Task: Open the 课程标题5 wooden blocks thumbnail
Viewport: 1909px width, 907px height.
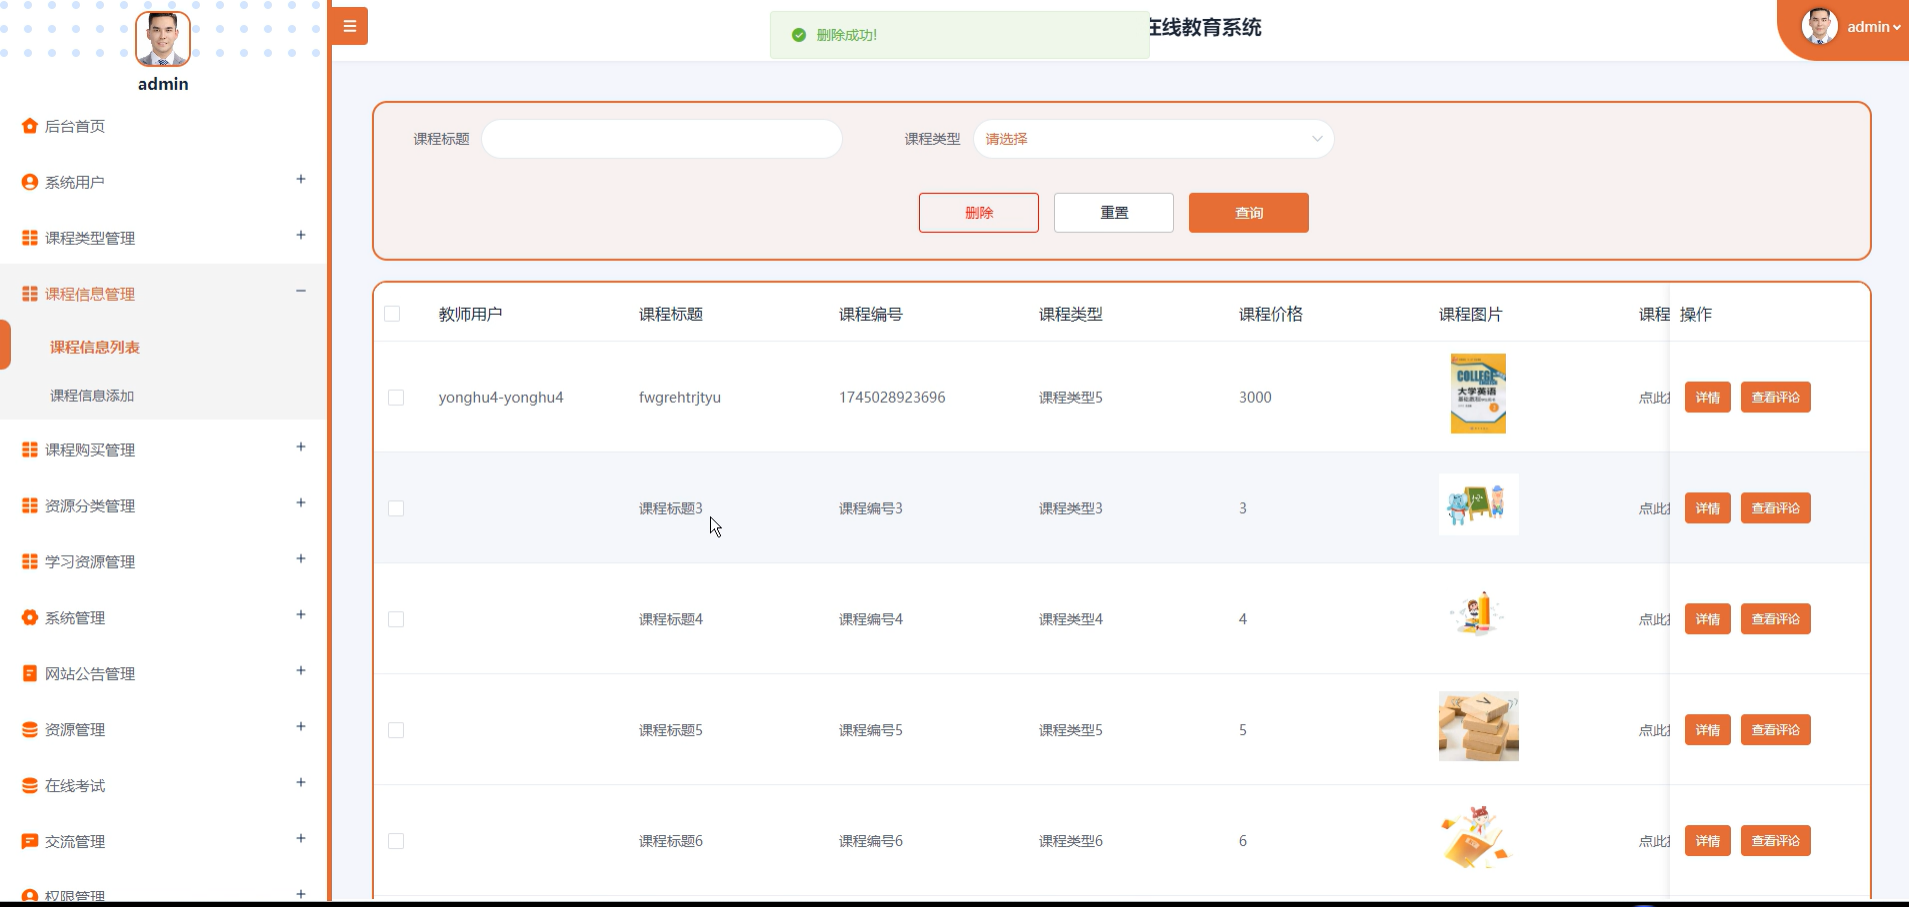Action: tap(1478, 726)
